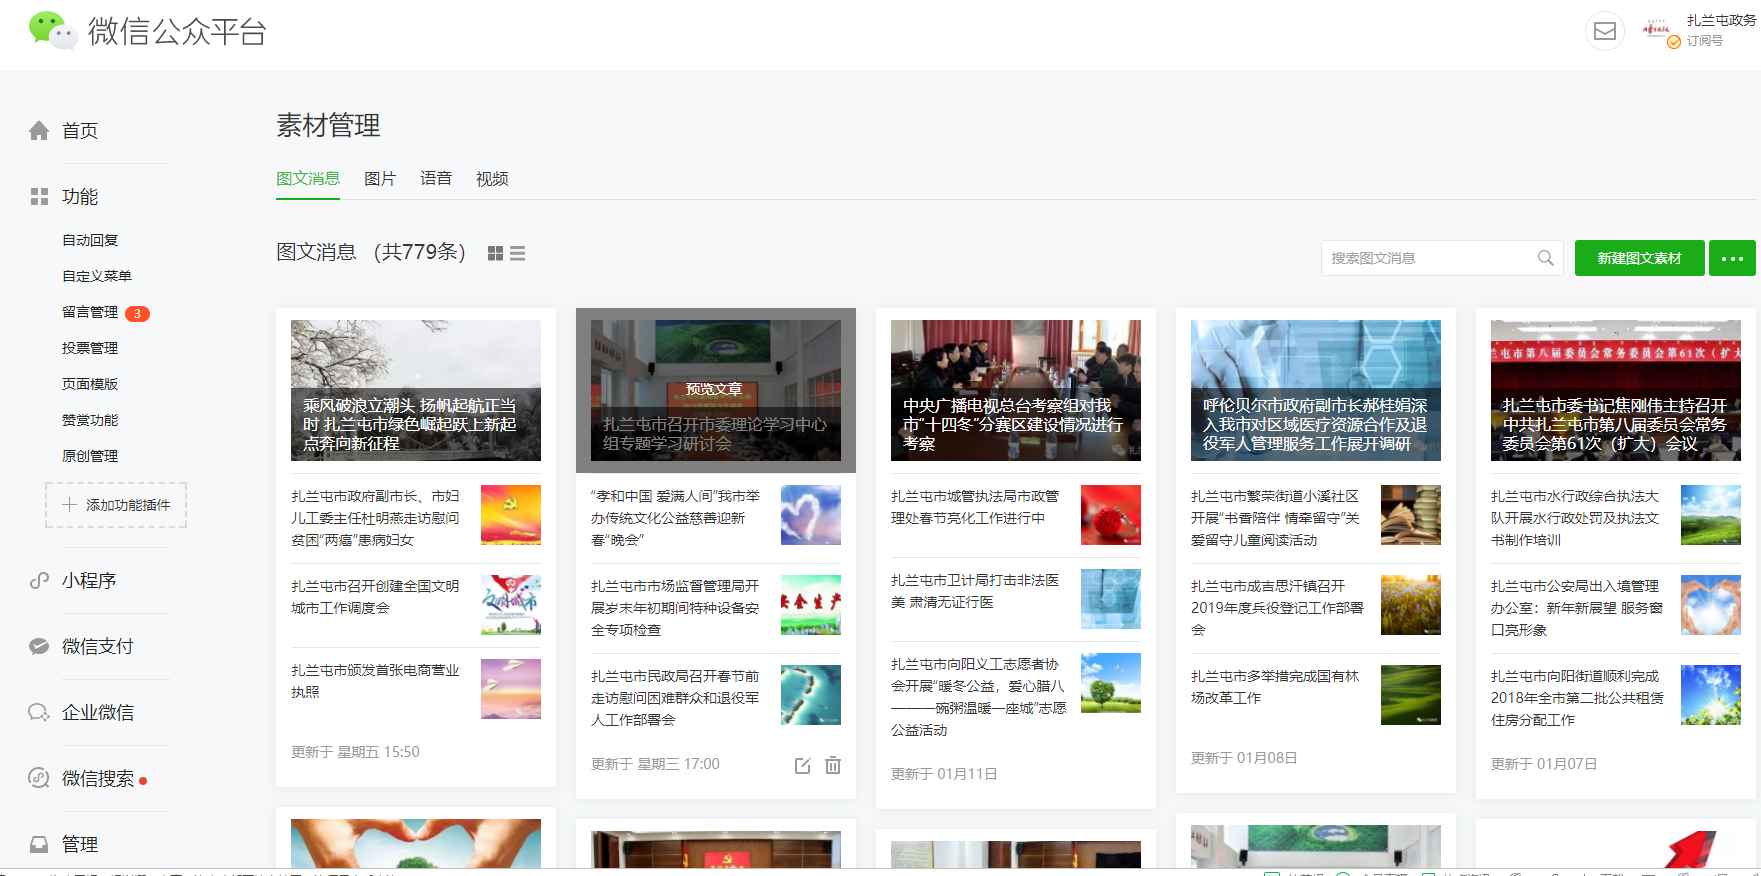Click the 搜索图文消息 search field
Screen dimensions: 1761x876
1442,258
